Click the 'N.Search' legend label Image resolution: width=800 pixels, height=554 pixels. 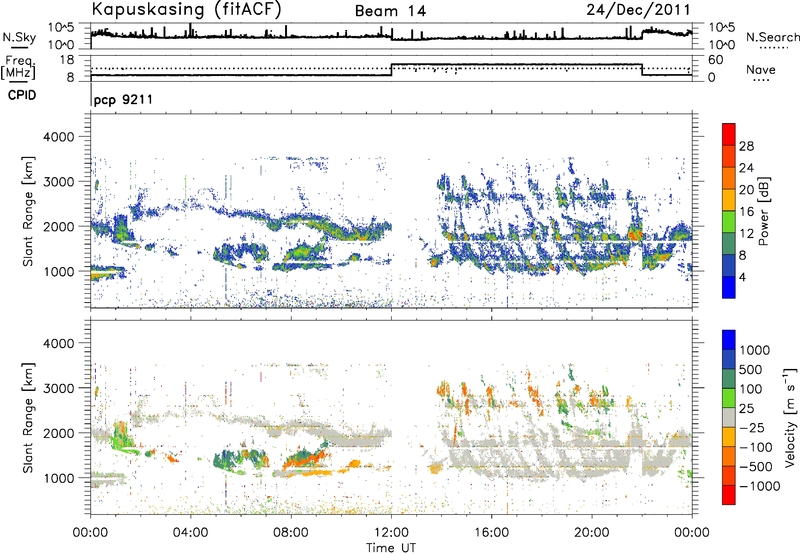(x=772, y=37)
